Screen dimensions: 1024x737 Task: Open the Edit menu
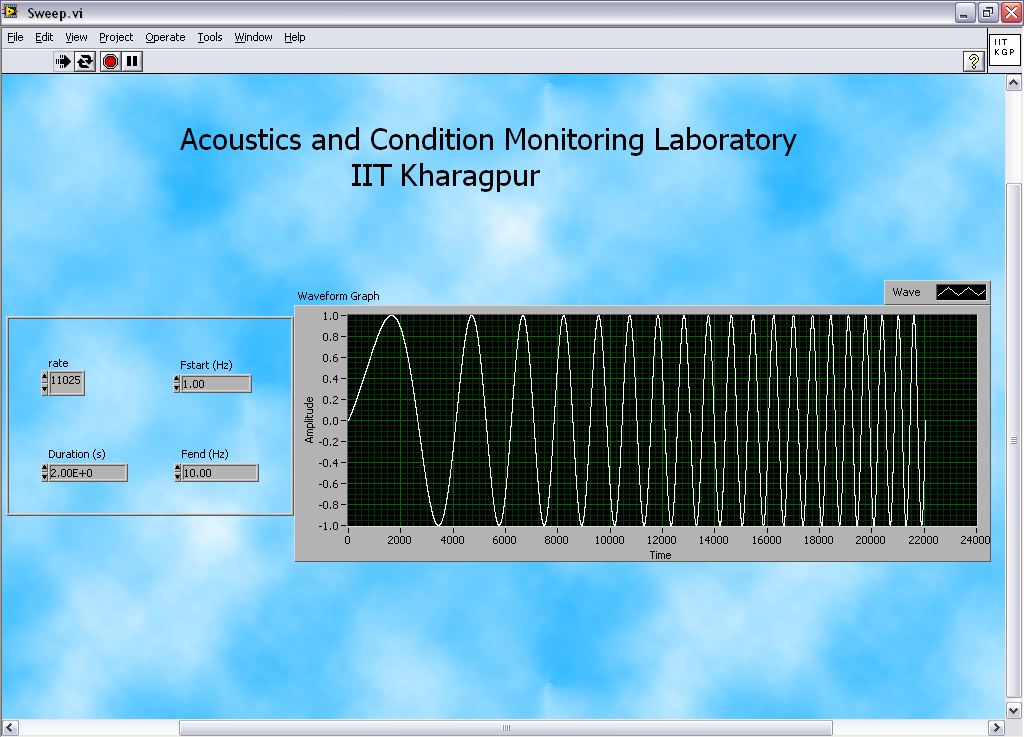[44, 37]
